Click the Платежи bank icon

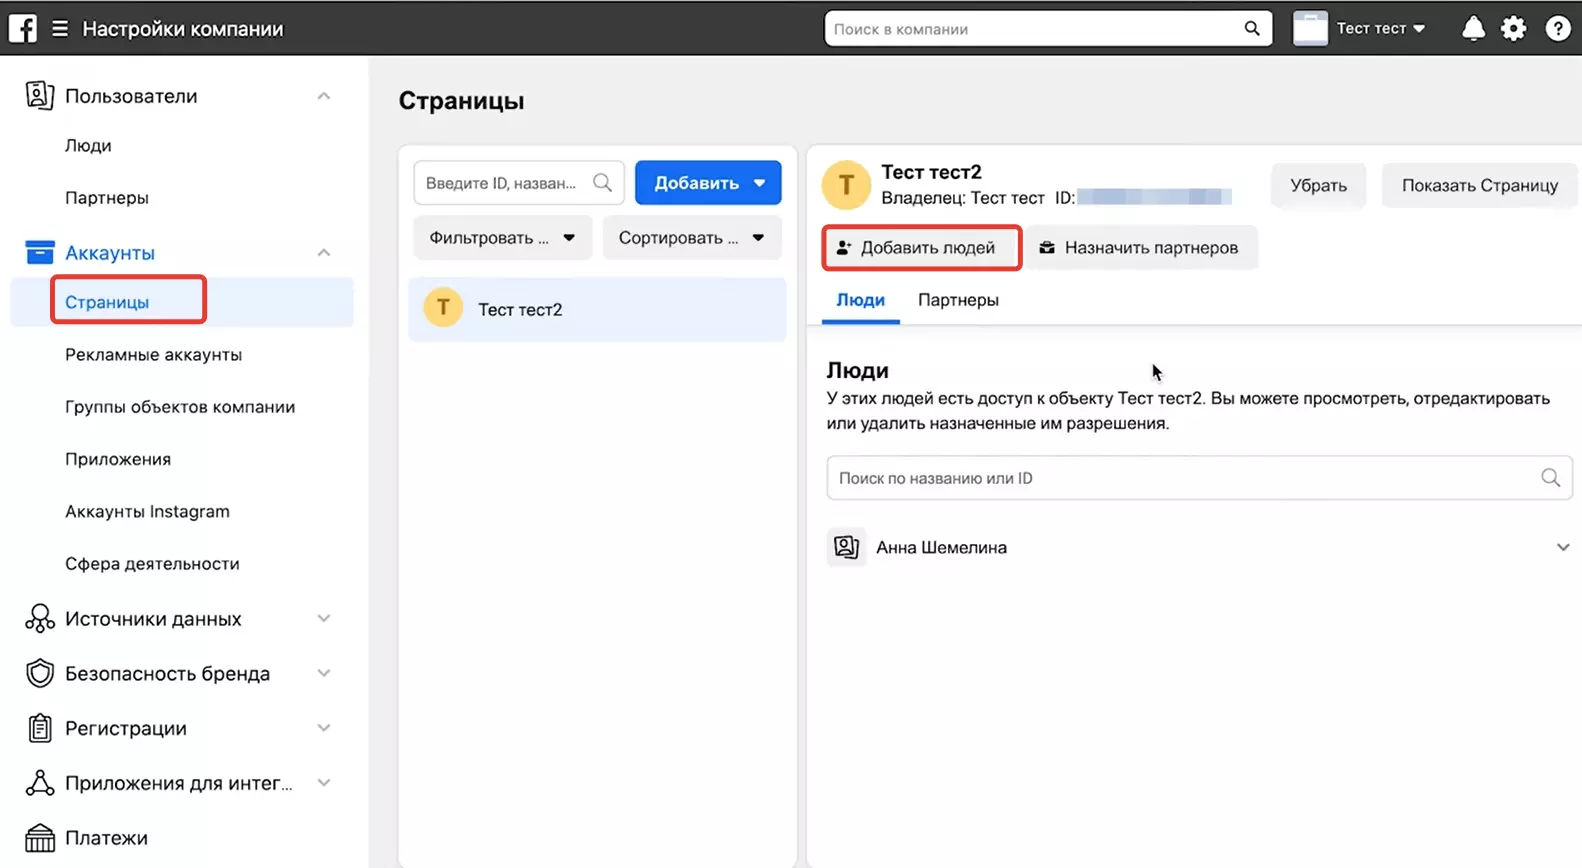[x=40, y=838]
